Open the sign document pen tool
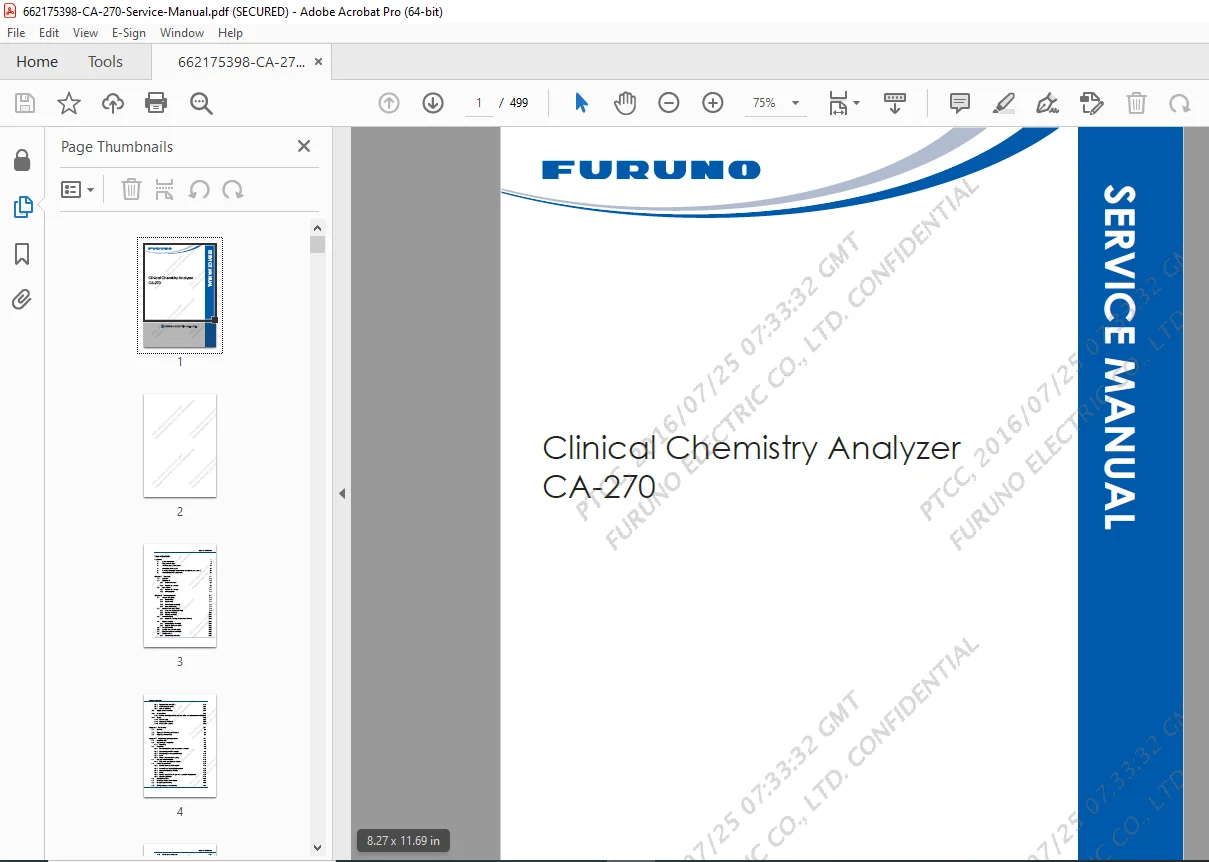This screenshot has height=862, width=1209. pos(1047,103)
